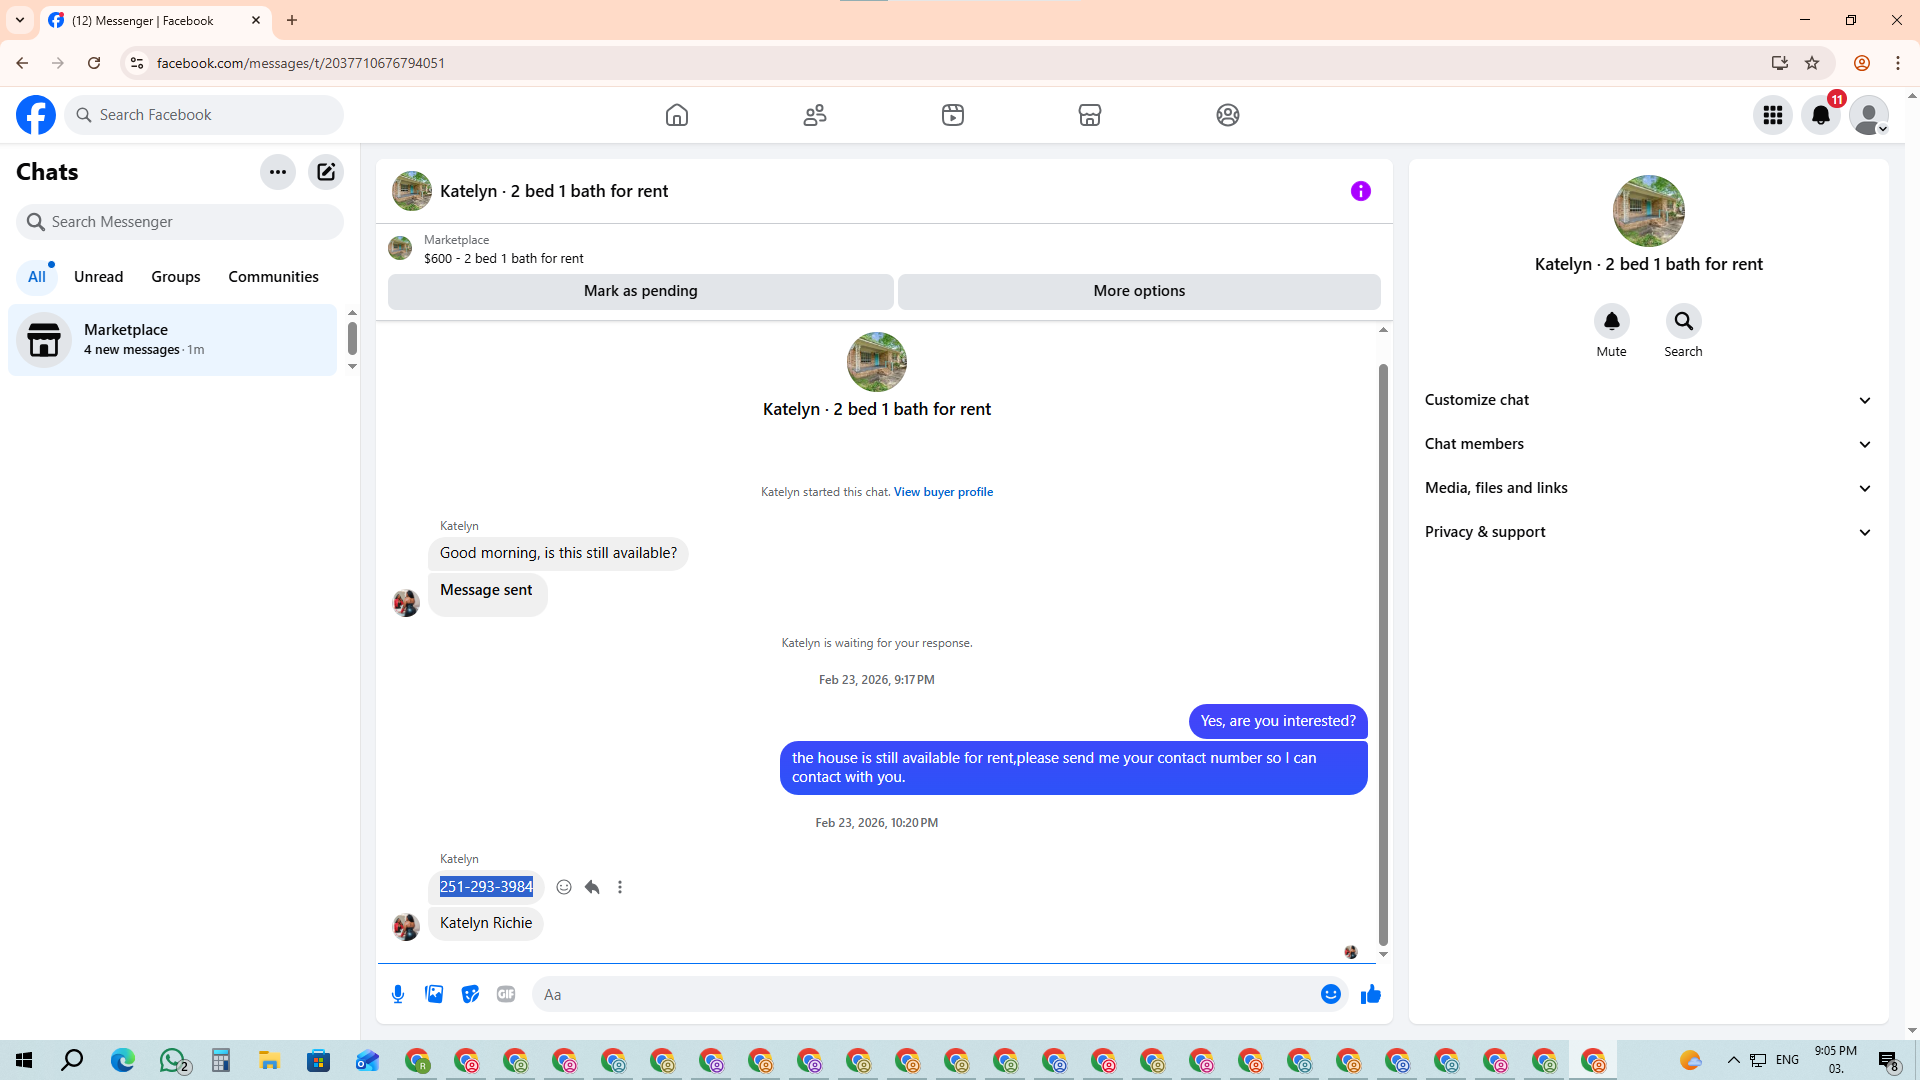Choose the sticker icon in composer

[470, 994]
